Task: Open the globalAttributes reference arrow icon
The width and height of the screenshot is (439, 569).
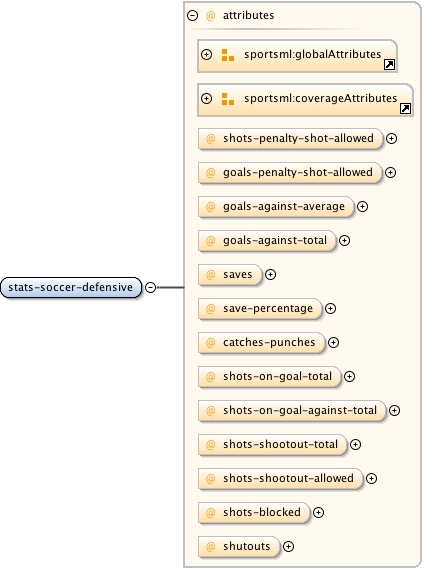Action: coord(389,65)
